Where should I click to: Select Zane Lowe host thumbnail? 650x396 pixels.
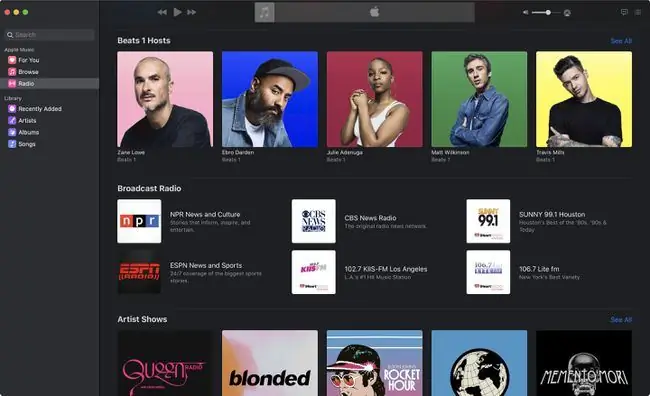point(165,99)
